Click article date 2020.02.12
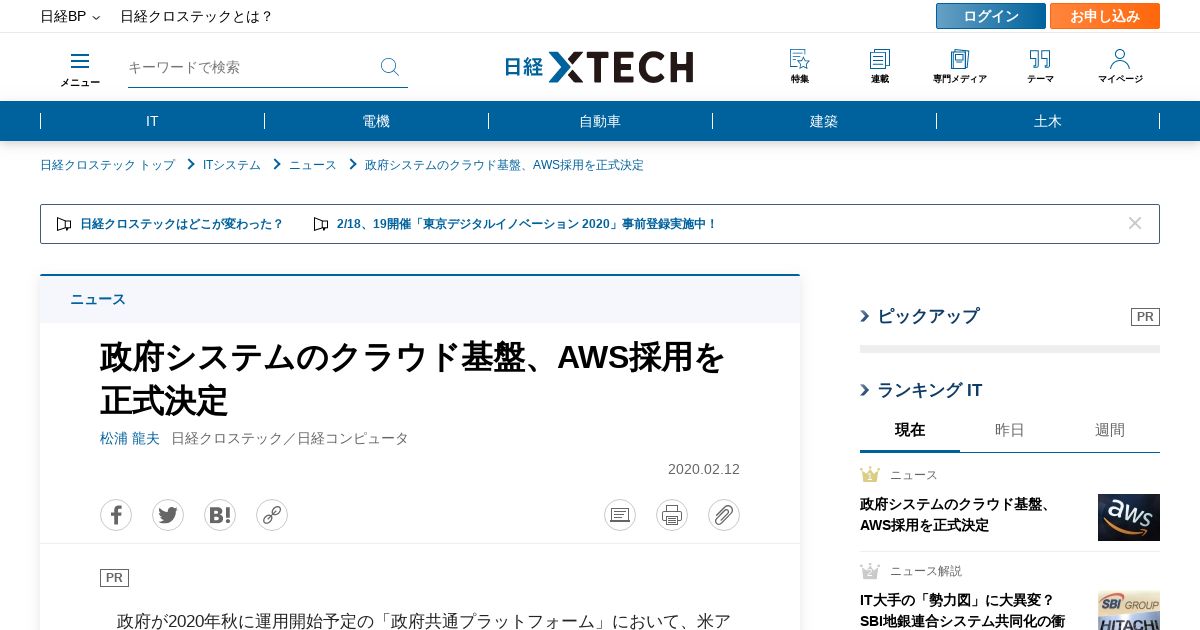This screenshot has height=630, width=1200. (704, 469)
